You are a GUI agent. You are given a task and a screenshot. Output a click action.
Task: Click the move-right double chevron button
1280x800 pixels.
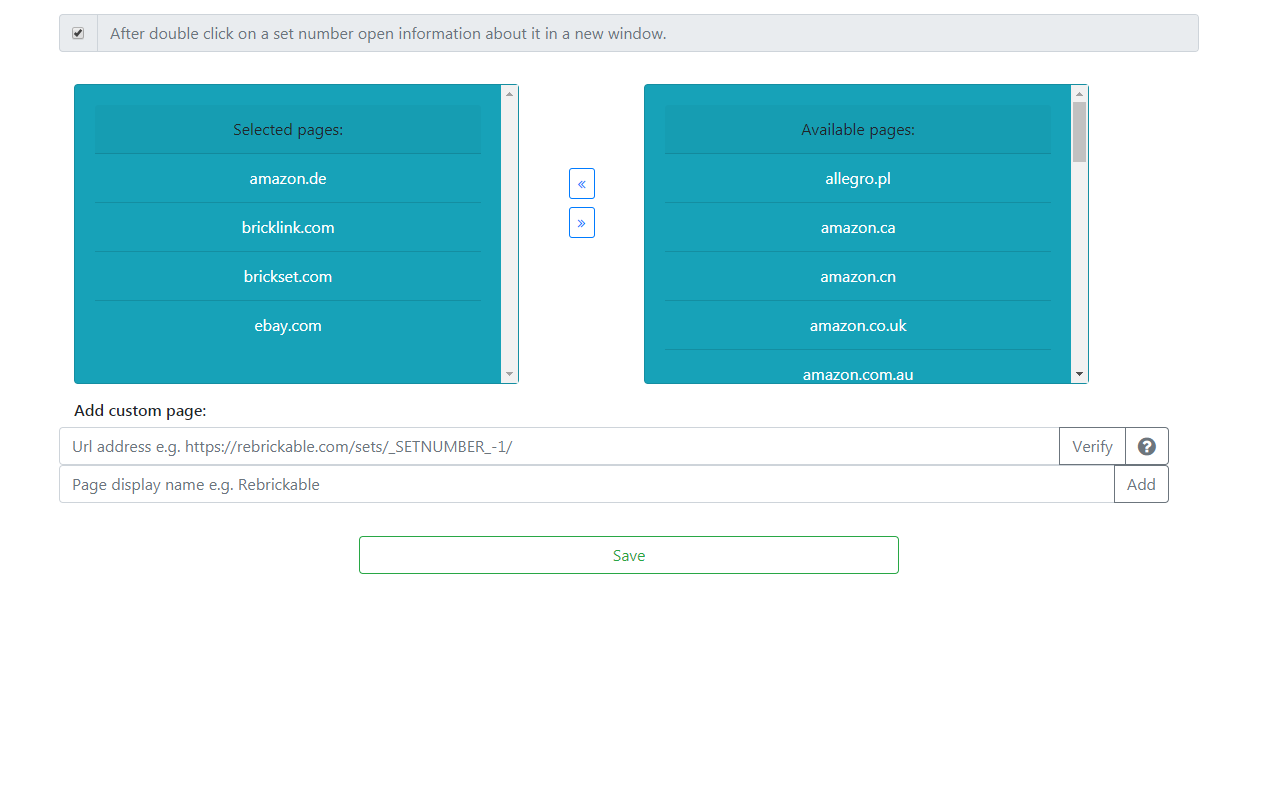click(x=582, y=222)
